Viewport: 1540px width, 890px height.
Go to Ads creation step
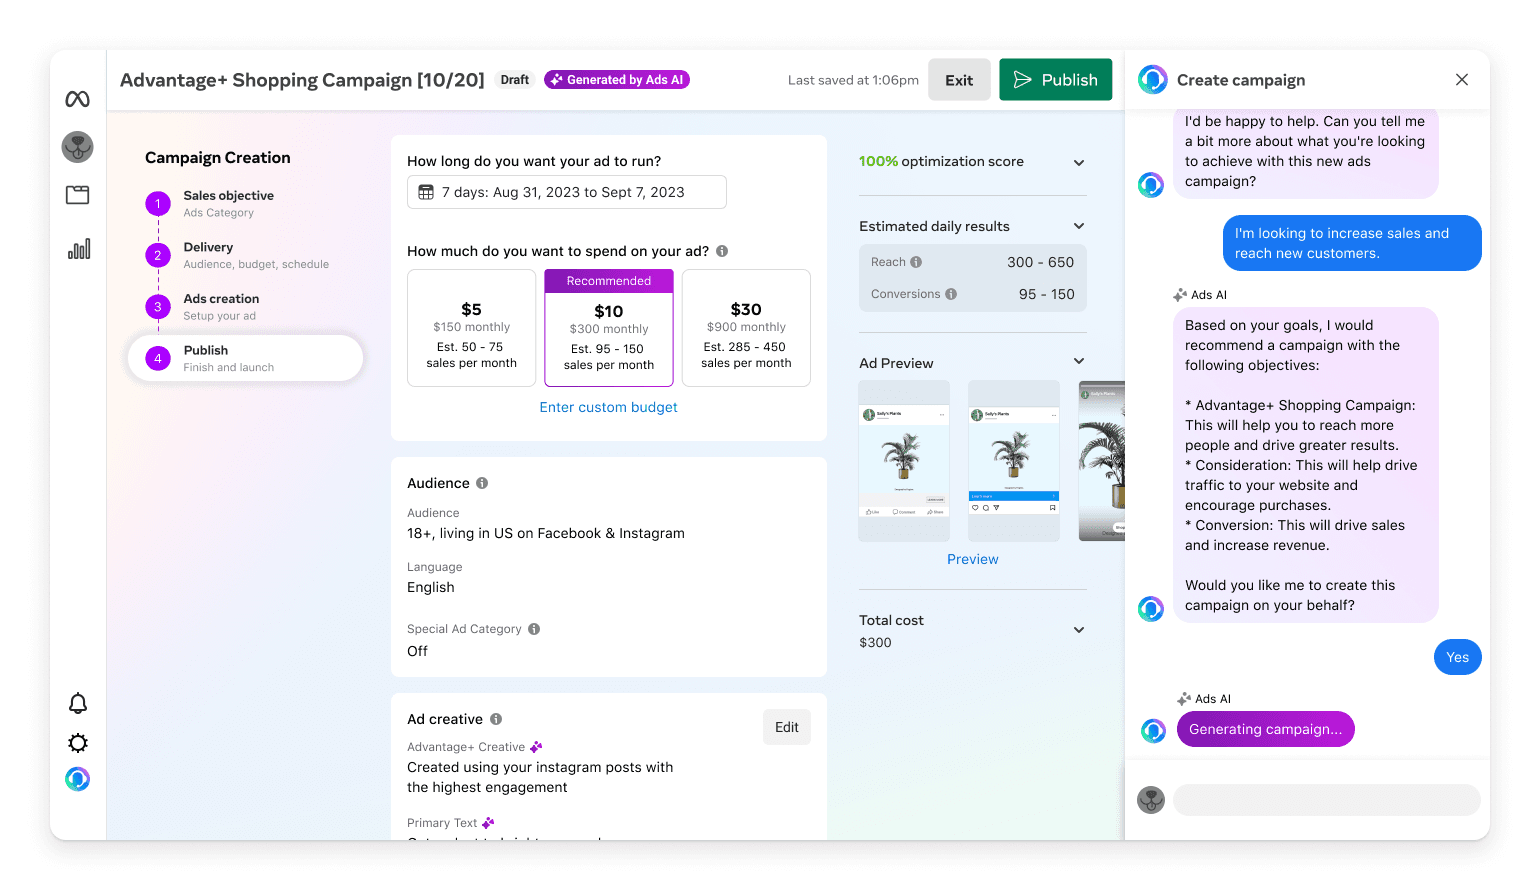click(202, 307)
